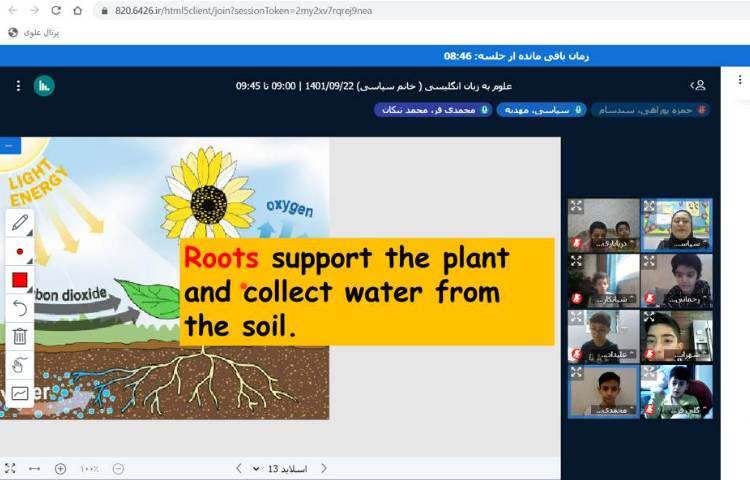Reset zoom using the percentage label

tap(89, 468)
